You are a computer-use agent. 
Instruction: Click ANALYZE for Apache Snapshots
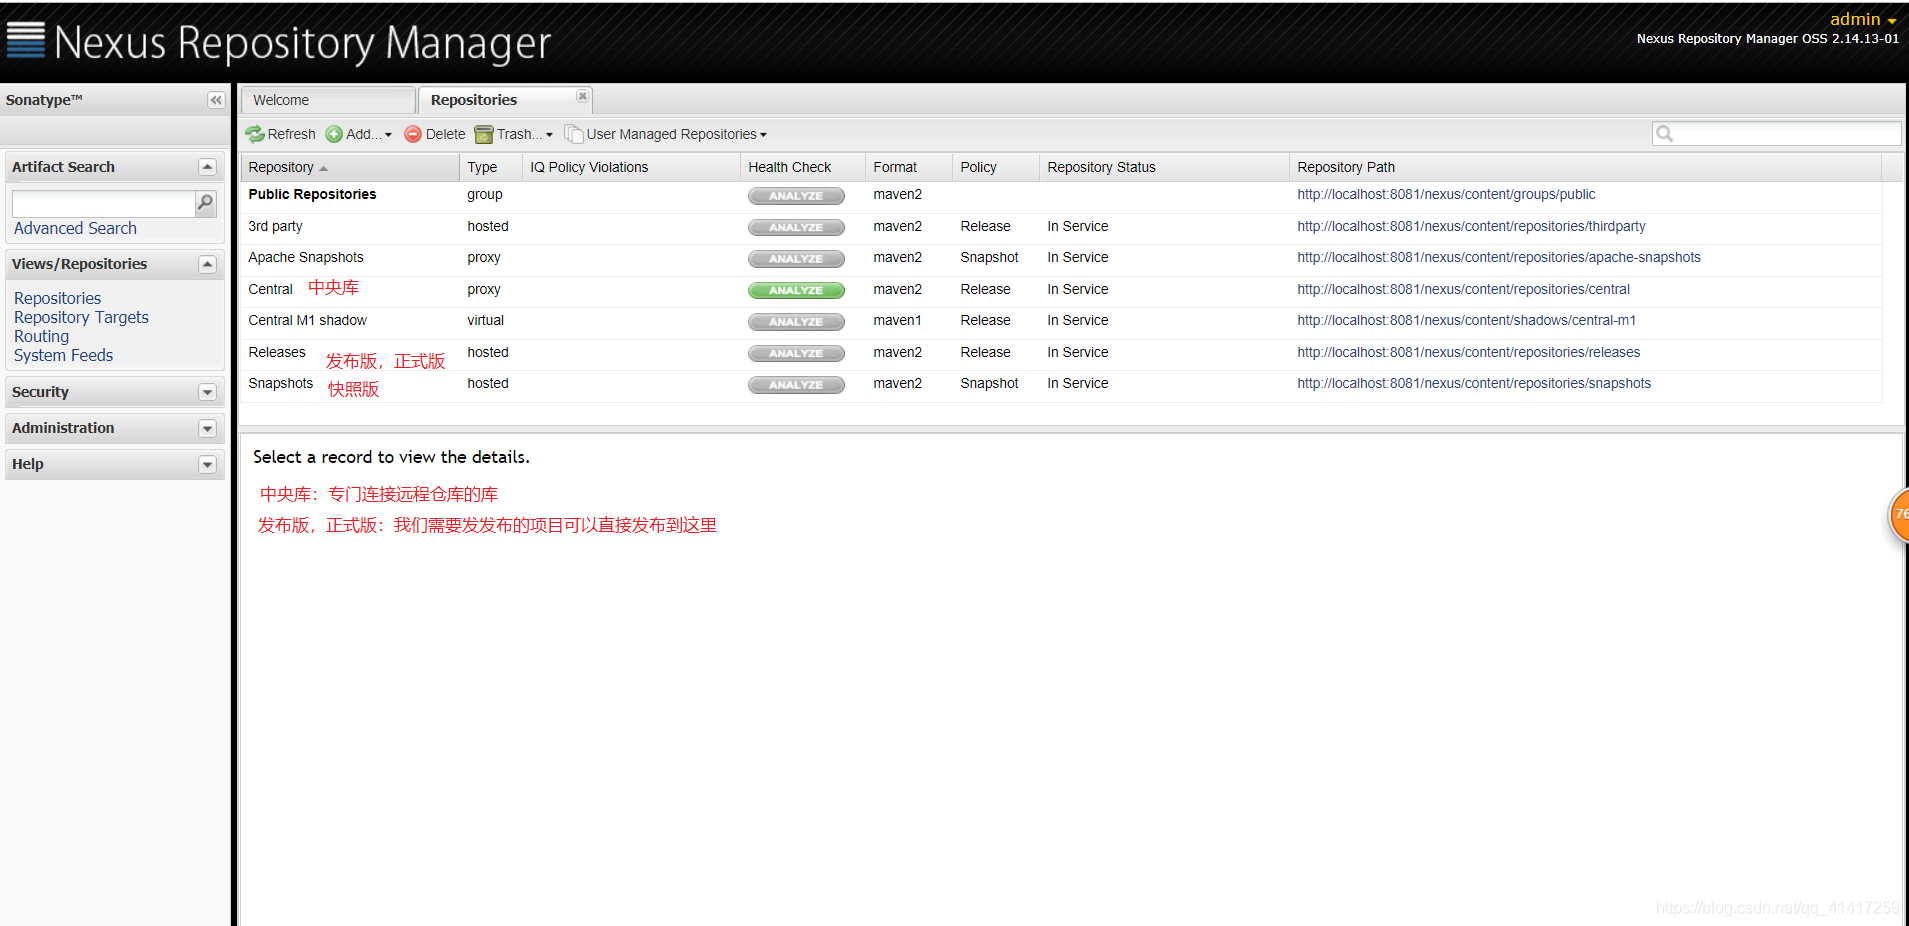pos(796,259)
